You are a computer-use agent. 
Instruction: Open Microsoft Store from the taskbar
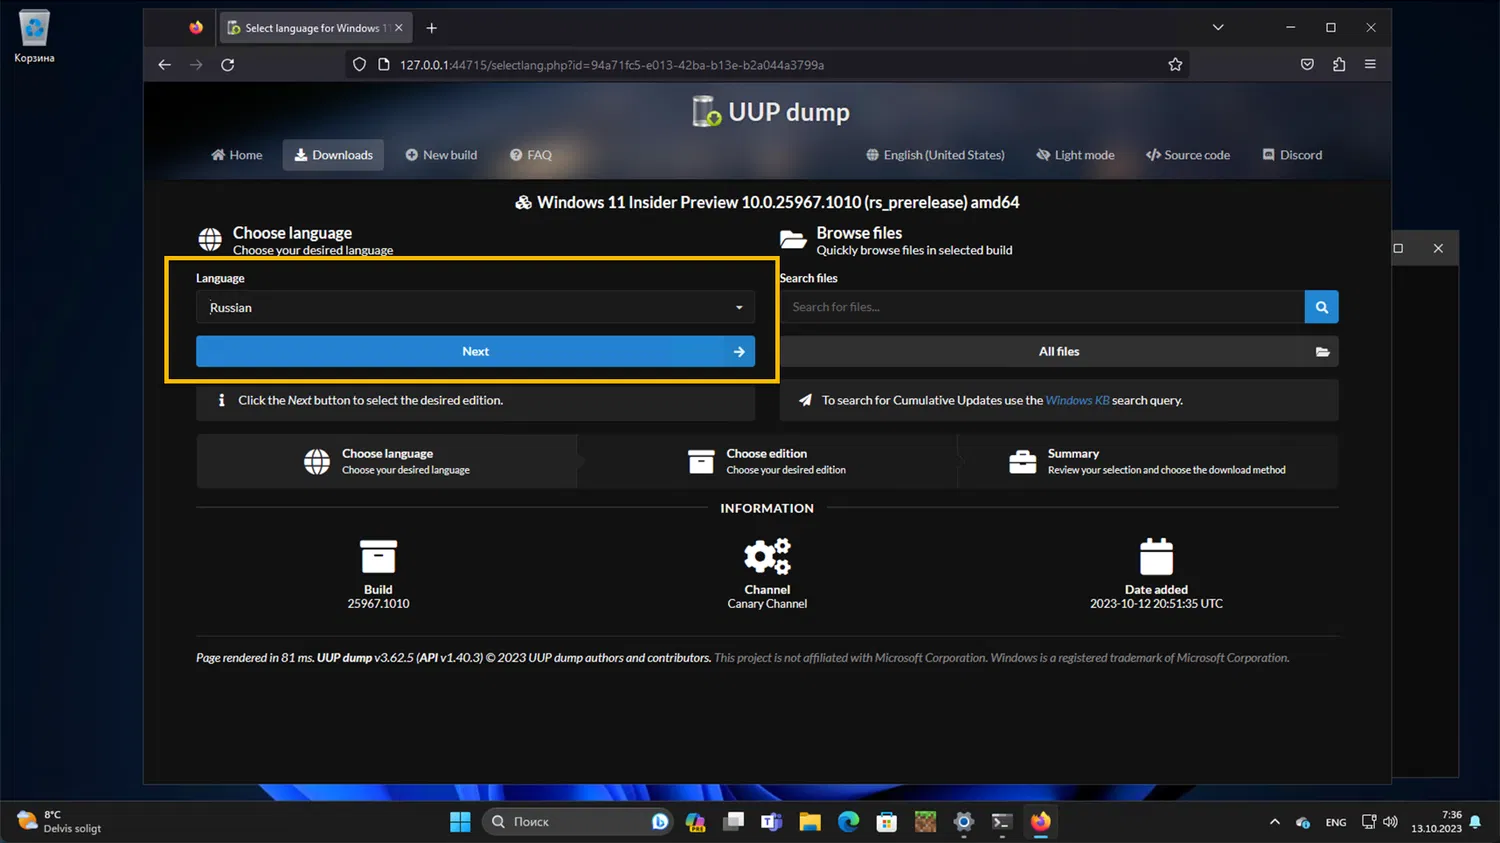[x=887, y=822]
